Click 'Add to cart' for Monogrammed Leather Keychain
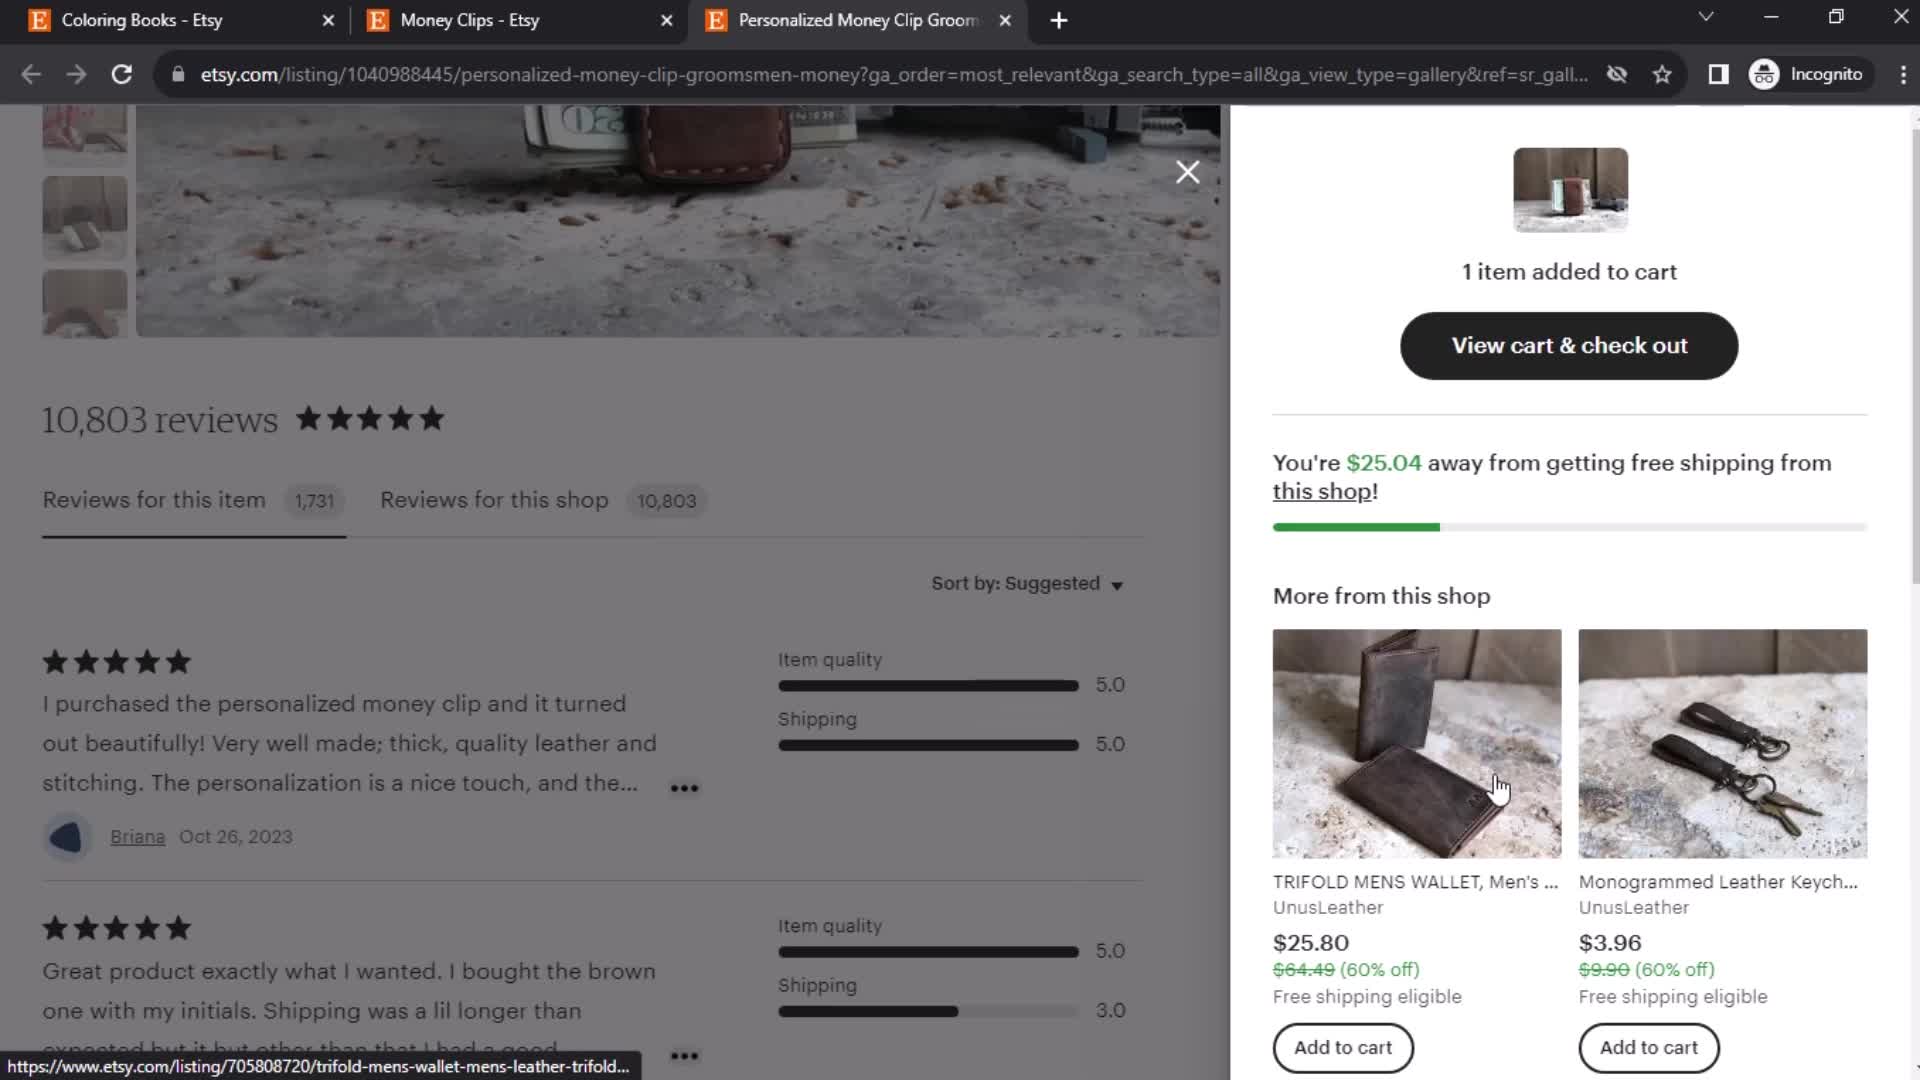 pyautogui.click(x=1651, y=1047)
